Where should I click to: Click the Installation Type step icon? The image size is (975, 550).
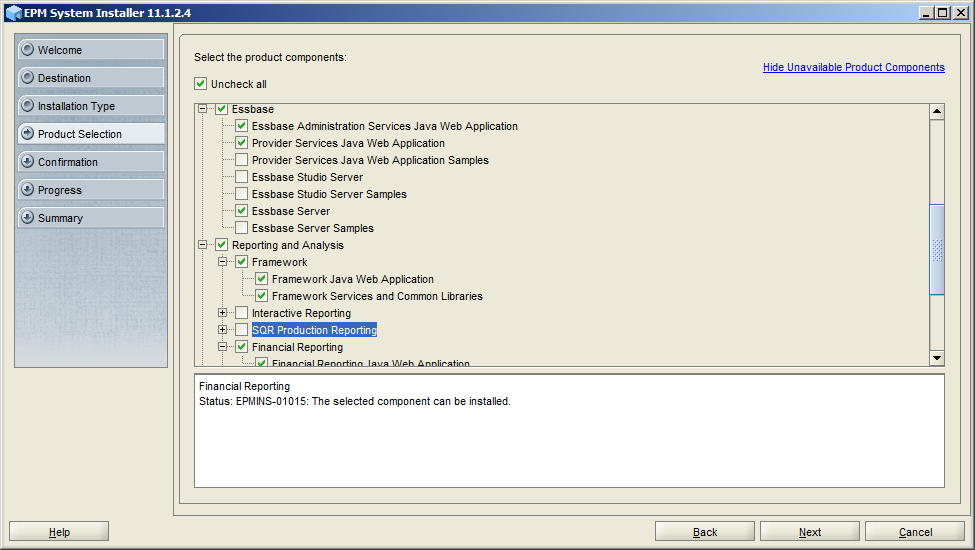pyautogui.click(x=27, y=105)
